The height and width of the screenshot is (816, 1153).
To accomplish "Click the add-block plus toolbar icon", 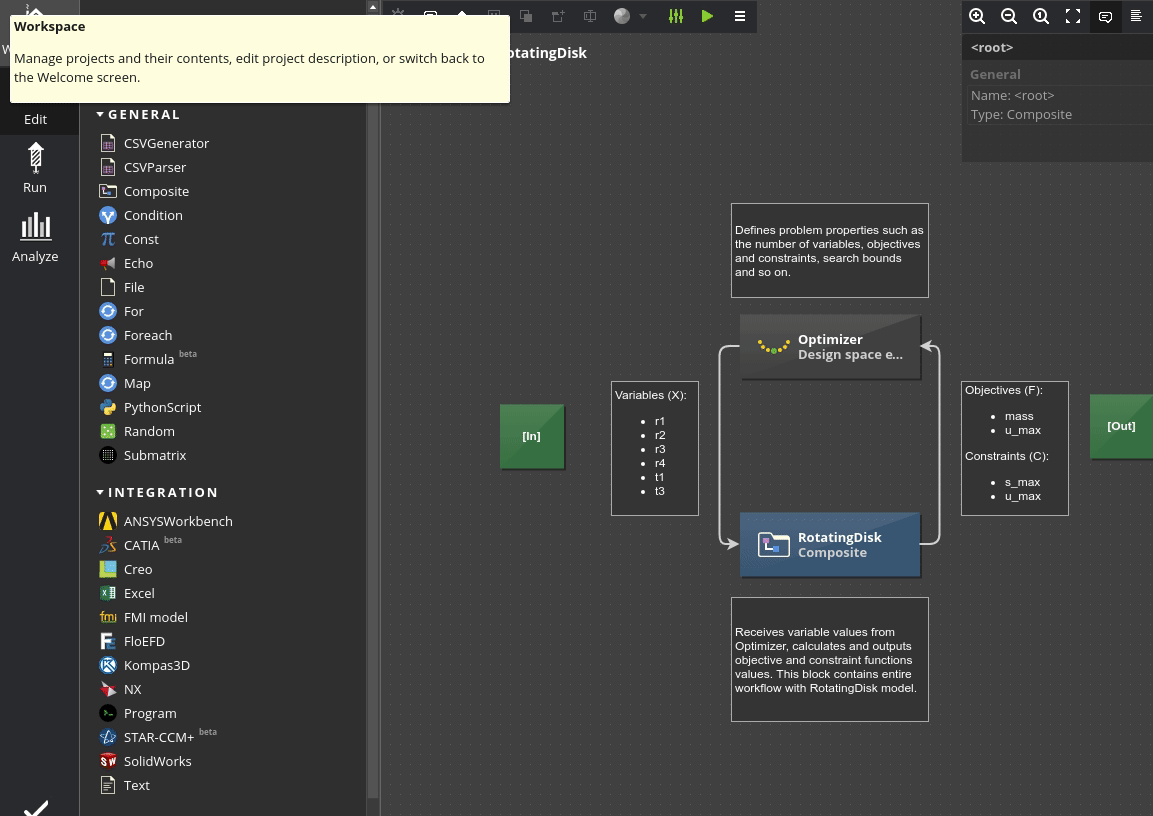I will [x=558, y=16].
